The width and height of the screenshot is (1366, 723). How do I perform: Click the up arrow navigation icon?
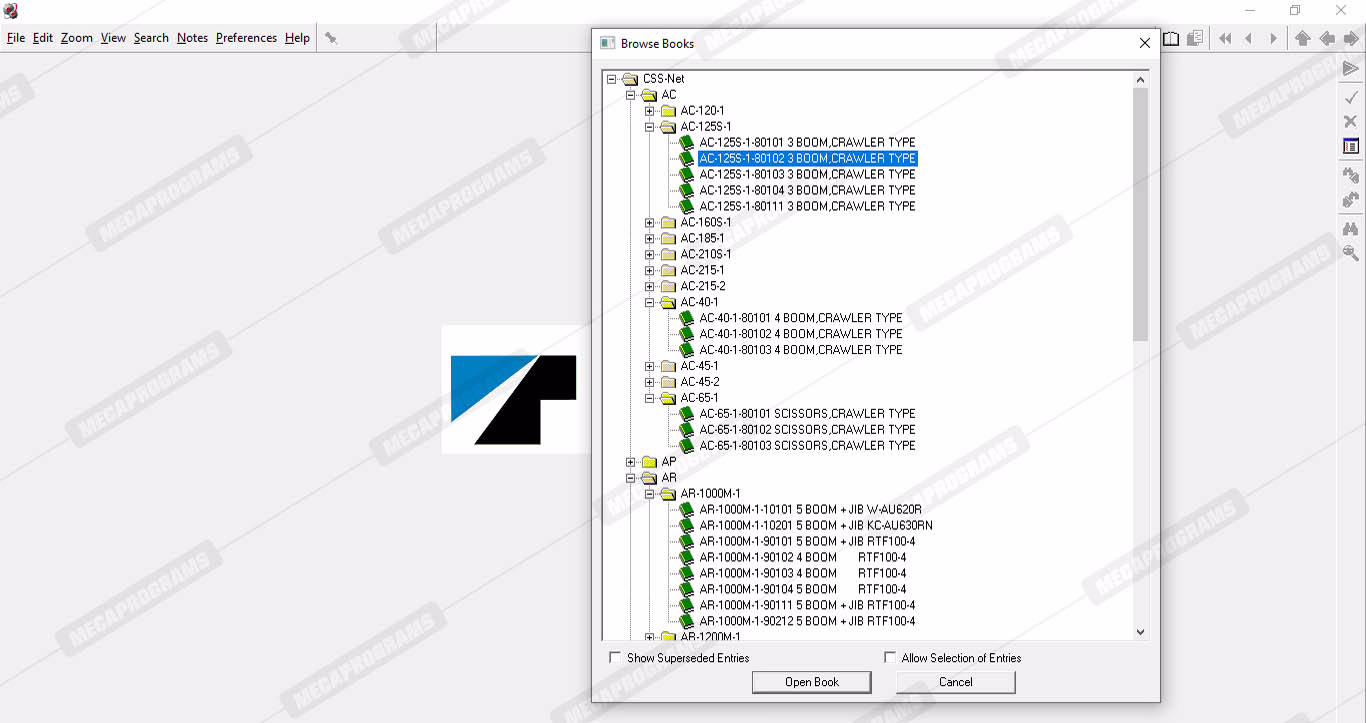(x=1302, y=38)
